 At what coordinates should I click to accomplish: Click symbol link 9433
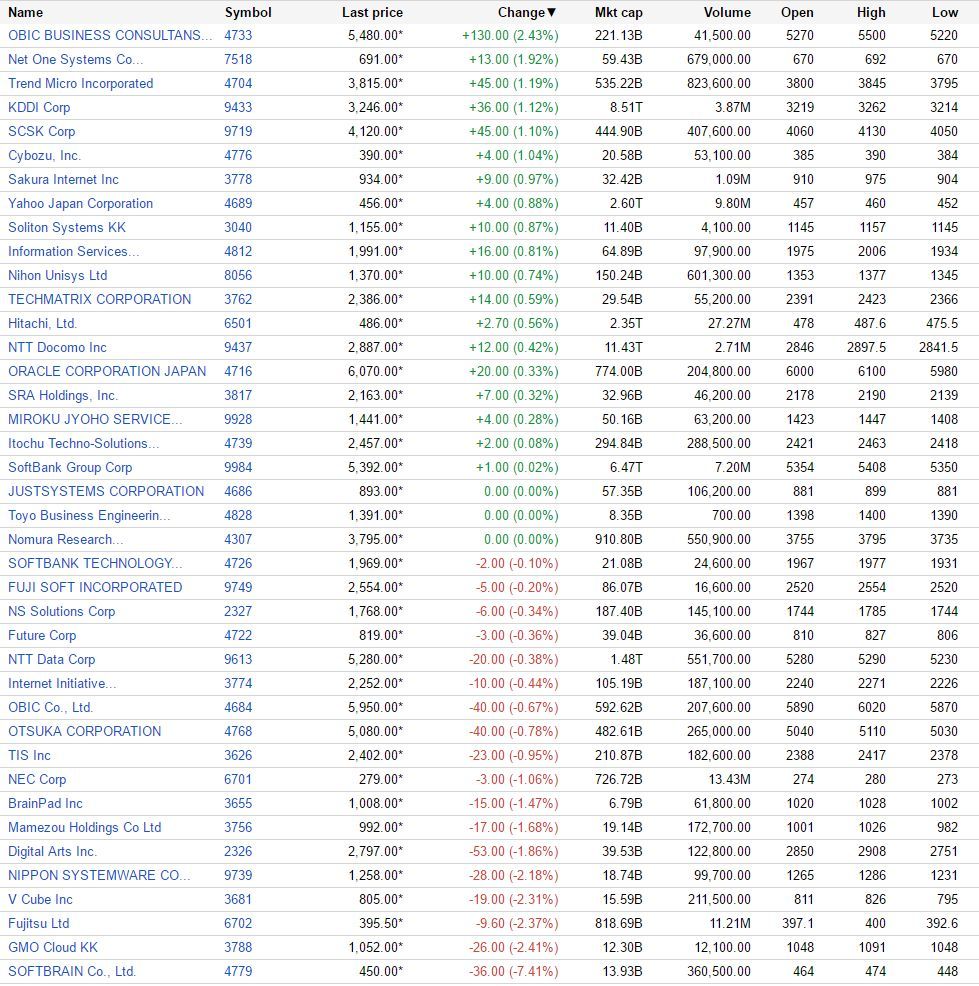click(238, 108)
